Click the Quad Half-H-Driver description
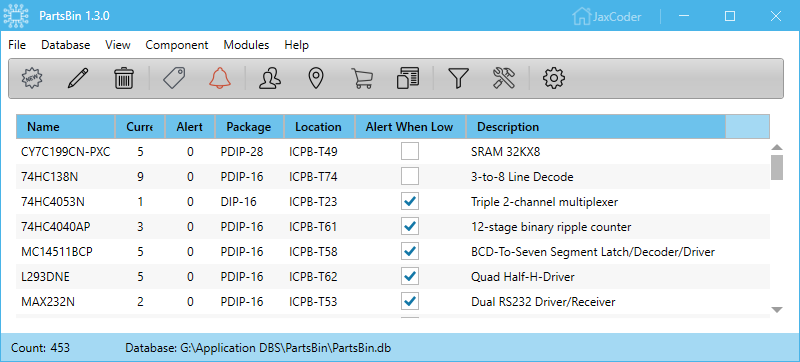Screen dimensions: 800x362 pos(522,276)
